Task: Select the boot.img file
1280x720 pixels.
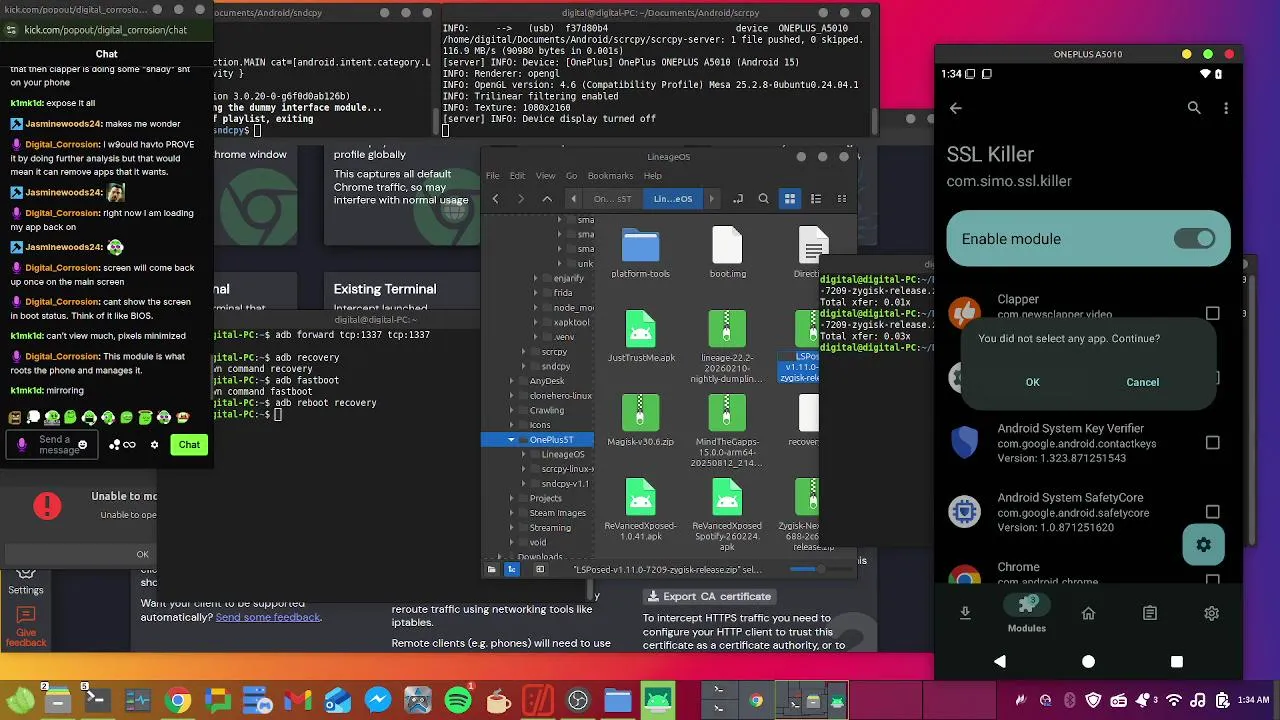Action: (x=727, y=253)
